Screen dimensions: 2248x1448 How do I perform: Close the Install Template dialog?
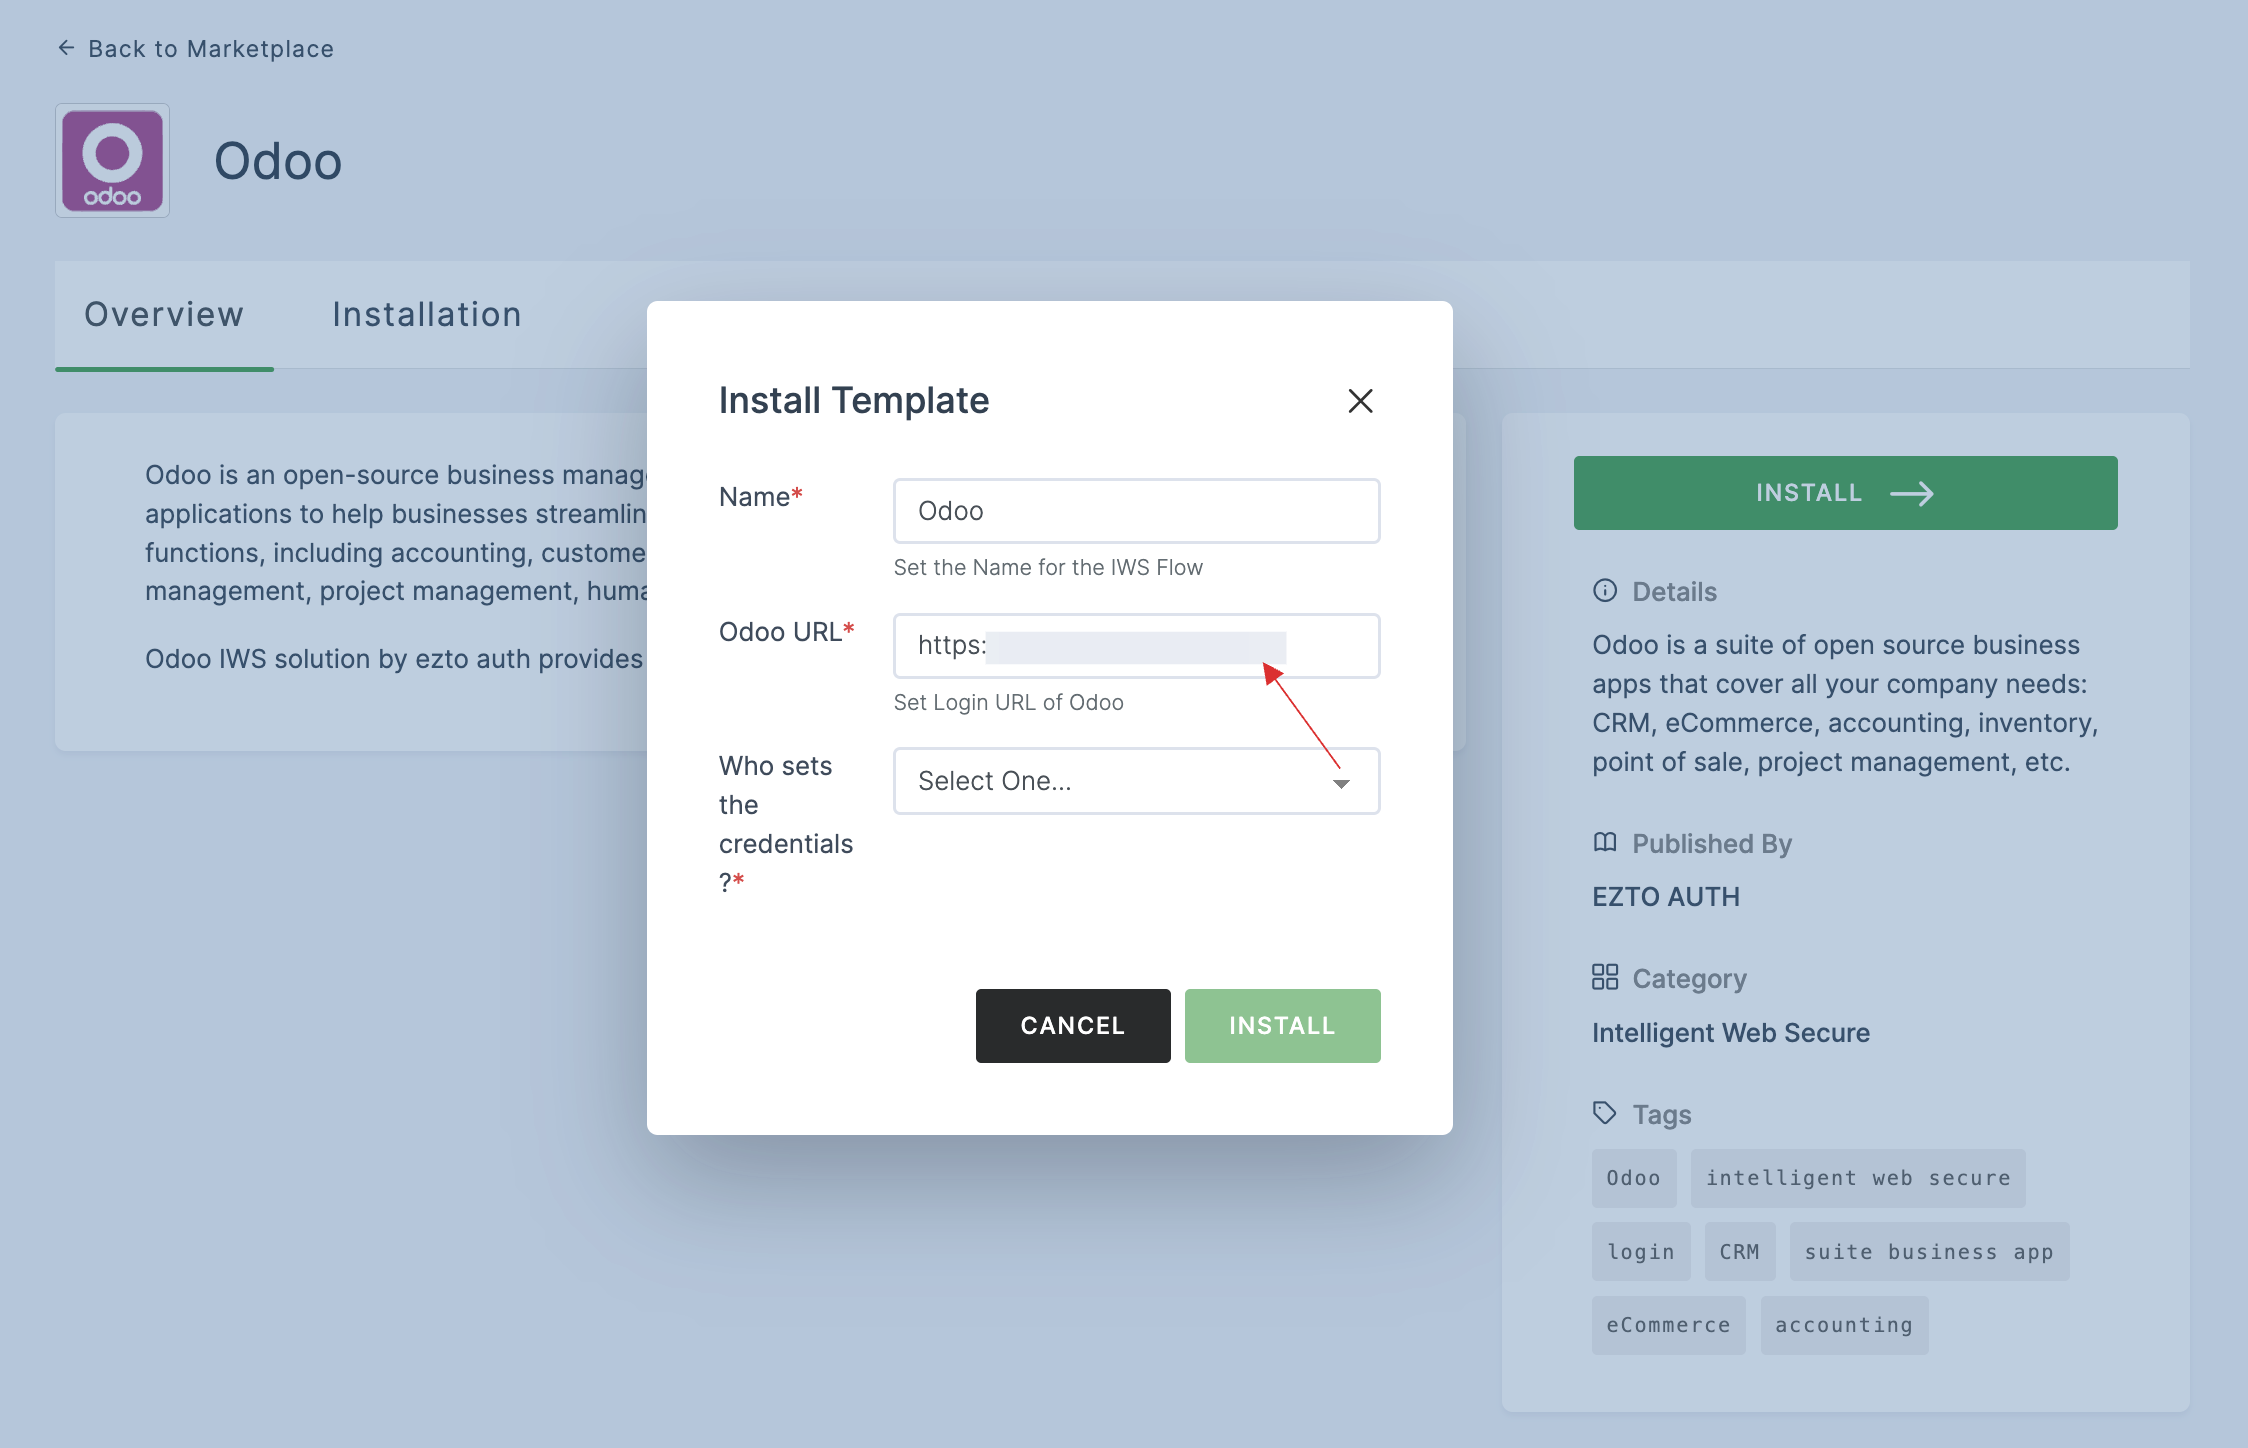[x=1360, y=400]
